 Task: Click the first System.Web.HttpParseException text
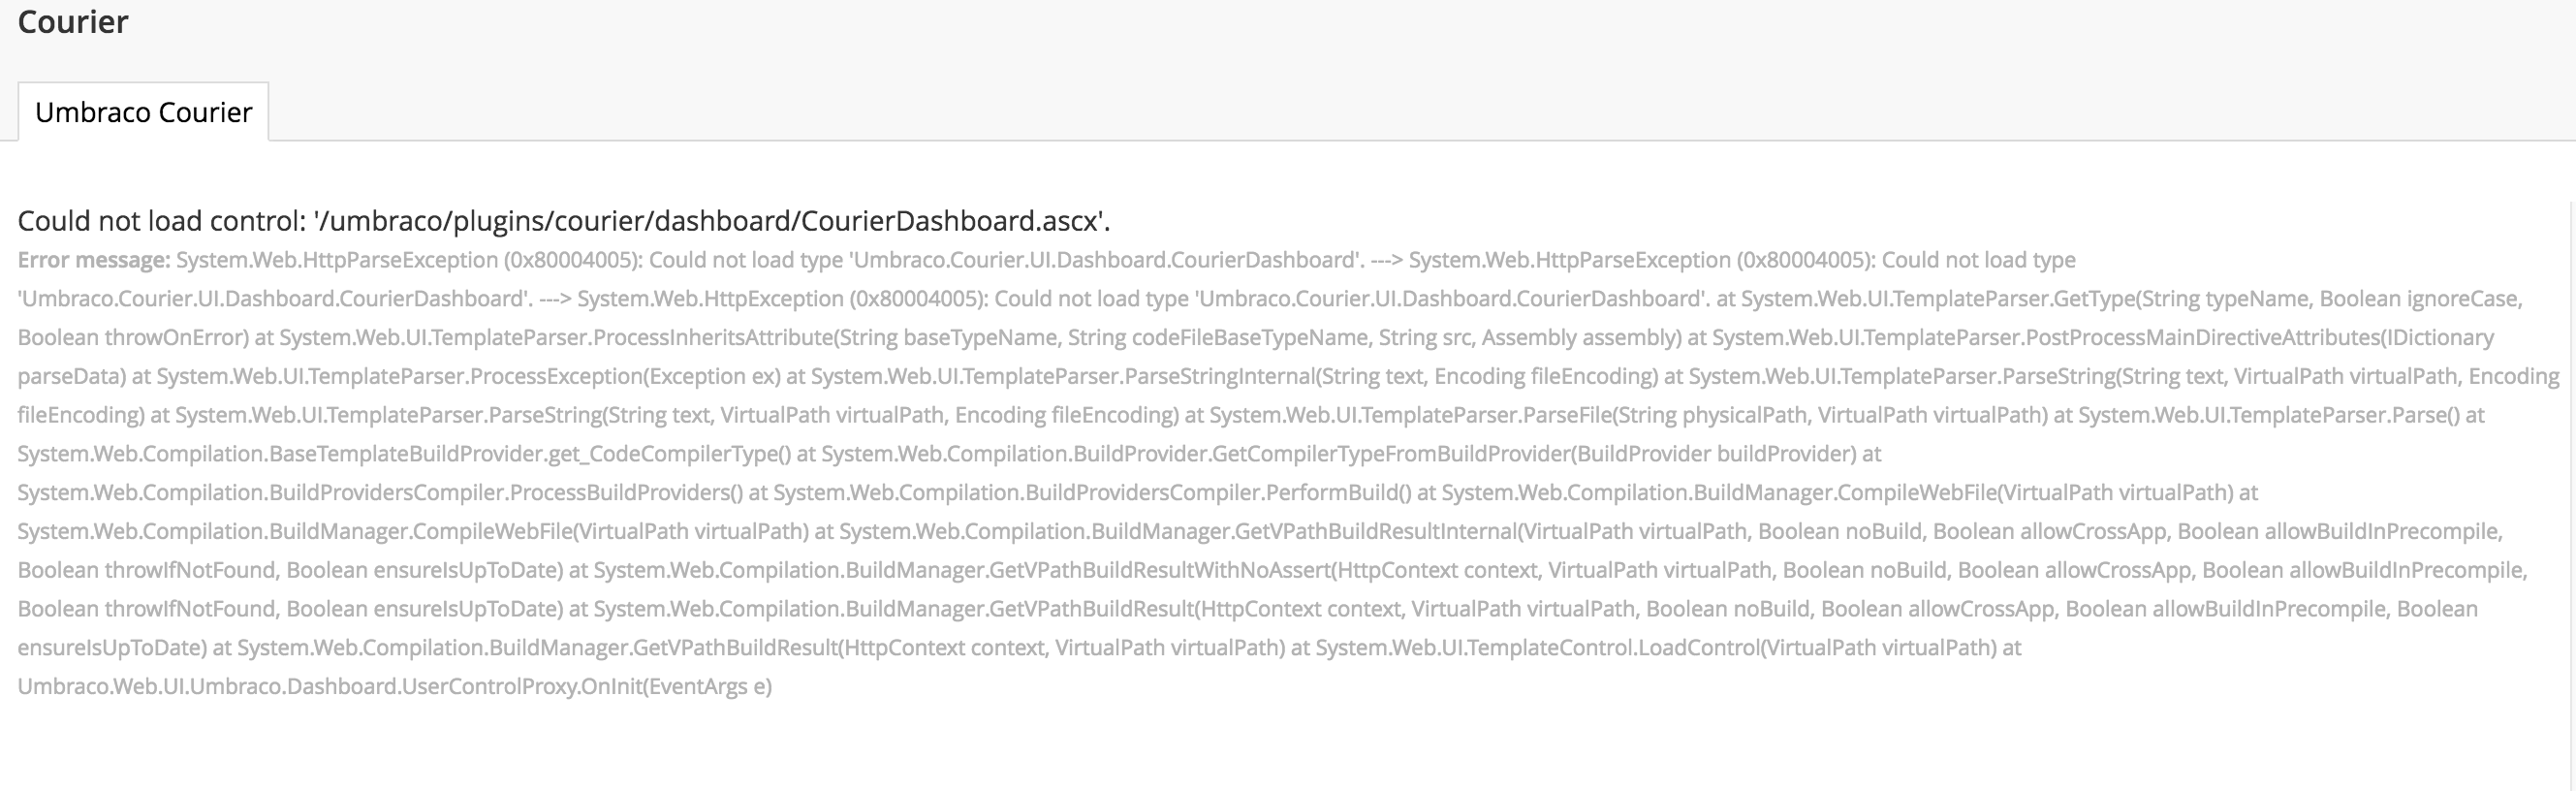click(337, 260)
